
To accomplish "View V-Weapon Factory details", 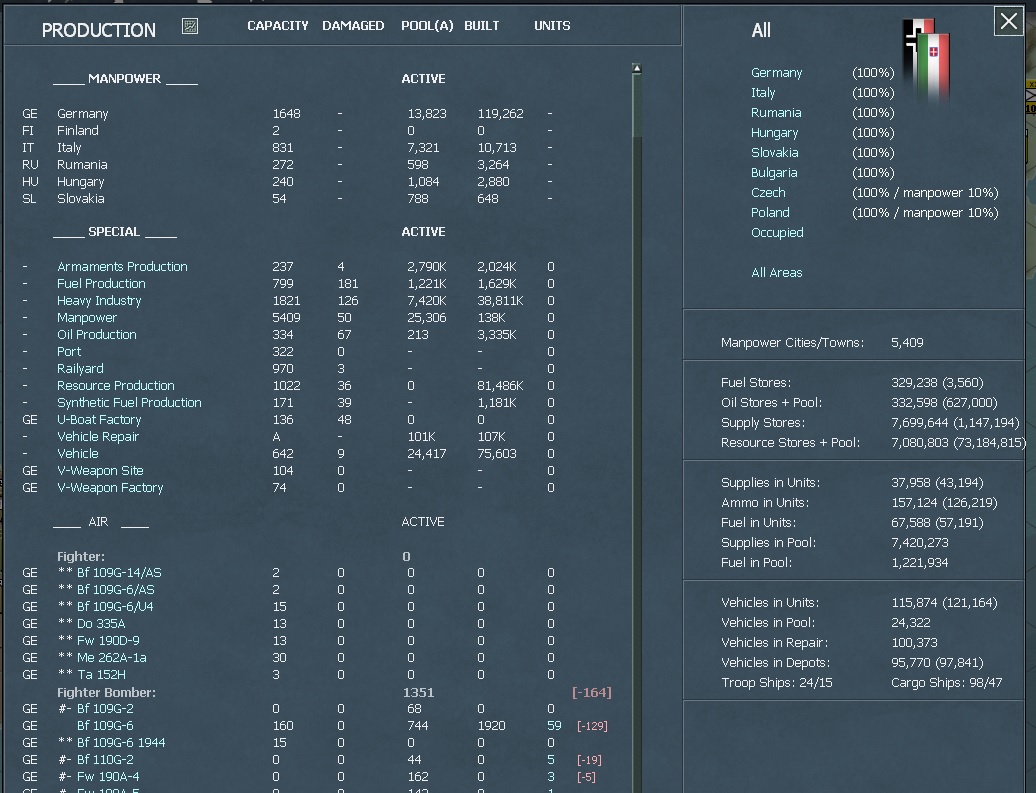I will tap(110, 487).
